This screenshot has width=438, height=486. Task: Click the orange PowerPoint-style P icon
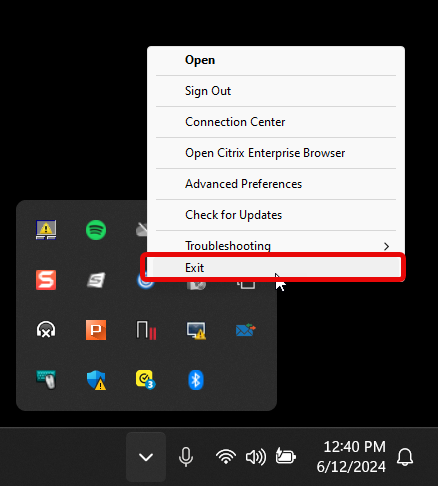(x=96, y=330)
